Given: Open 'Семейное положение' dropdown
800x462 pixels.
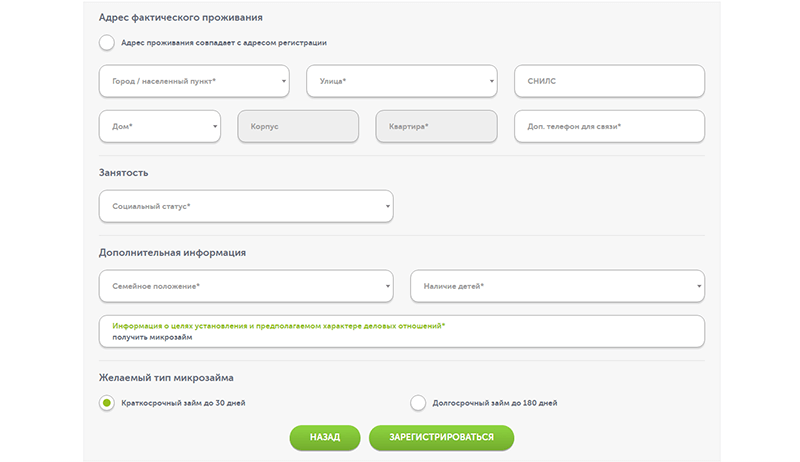Looking at the screenshot, I should point(246,286).
